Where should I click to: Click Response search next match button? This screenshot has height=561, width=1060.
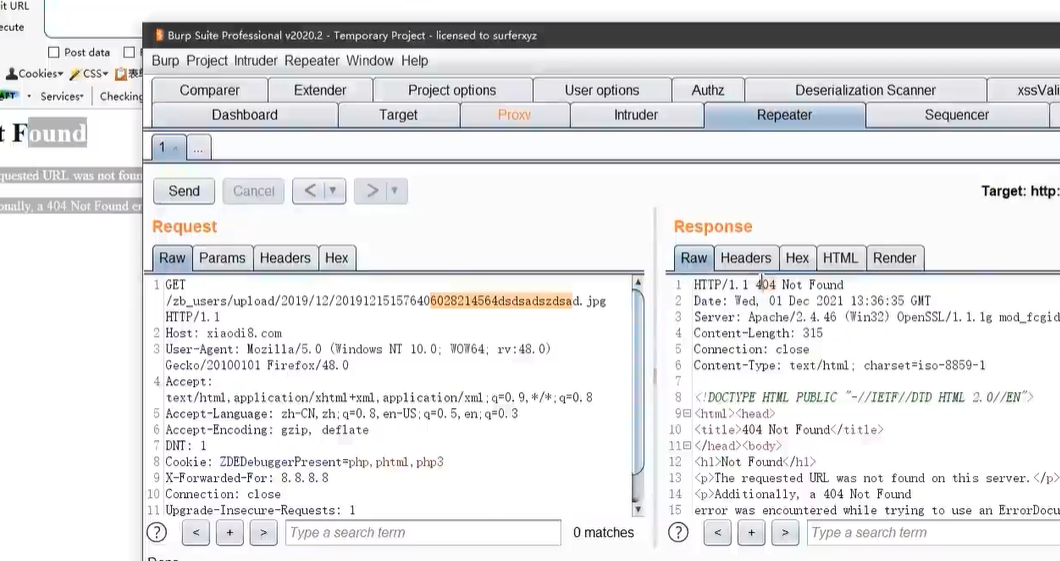(x=785, y=533)
